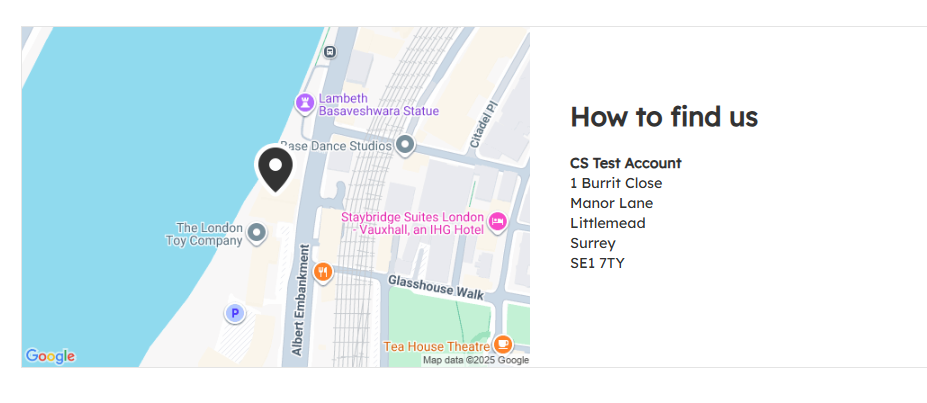Click the orange restaurant fork icon

tap(322, 272)
